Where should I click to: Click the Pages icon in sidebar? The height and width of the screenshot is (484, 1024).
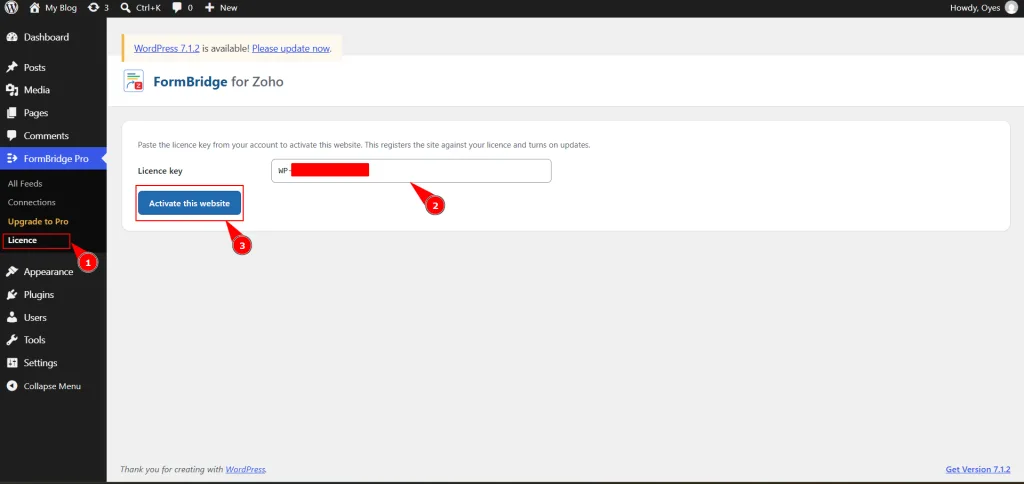point(12,113)
